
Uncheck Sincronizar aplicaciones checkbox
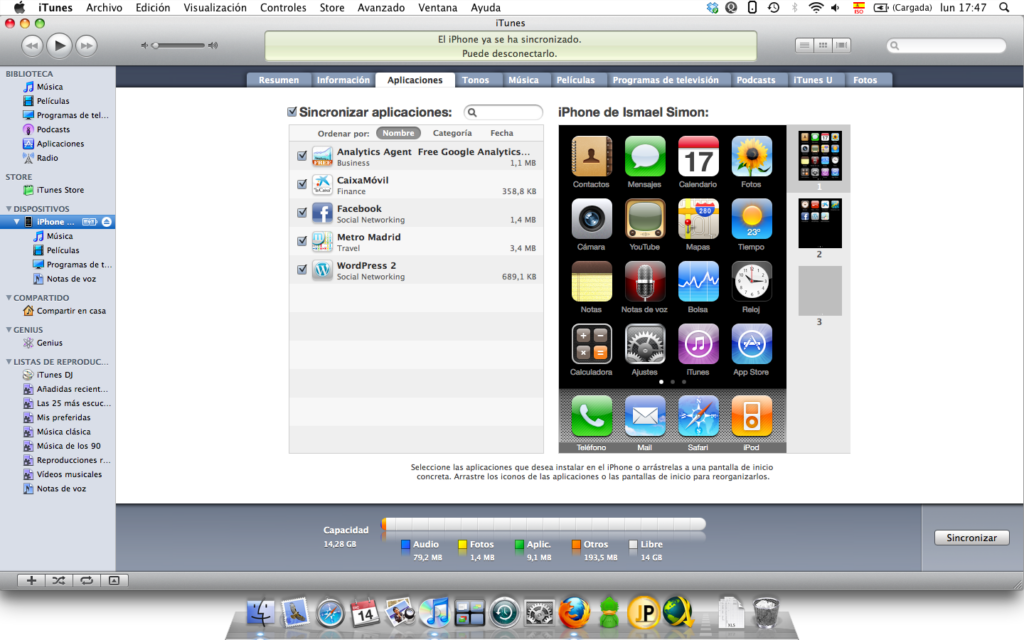[292, 112]
